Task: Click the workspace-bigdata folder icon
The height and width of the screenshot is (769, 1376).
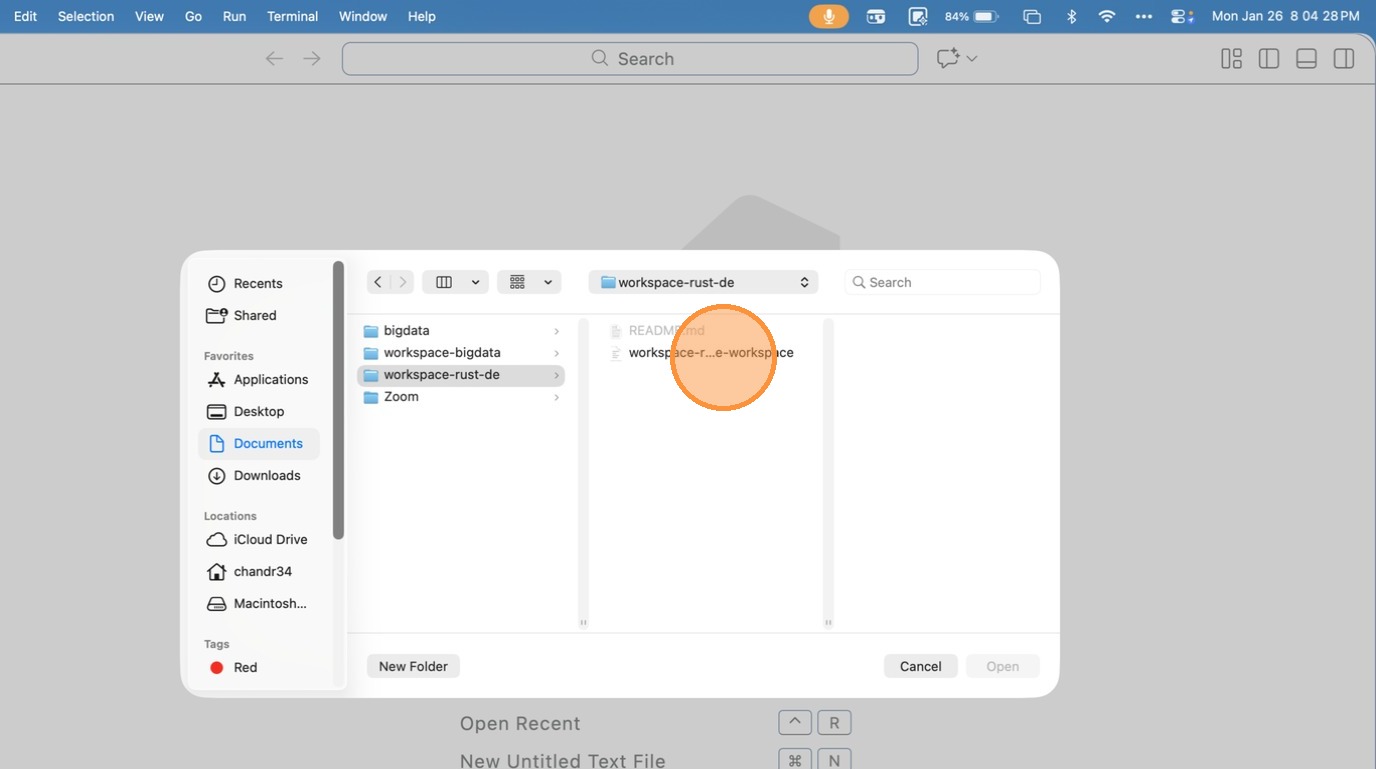Action: [371, 353]
